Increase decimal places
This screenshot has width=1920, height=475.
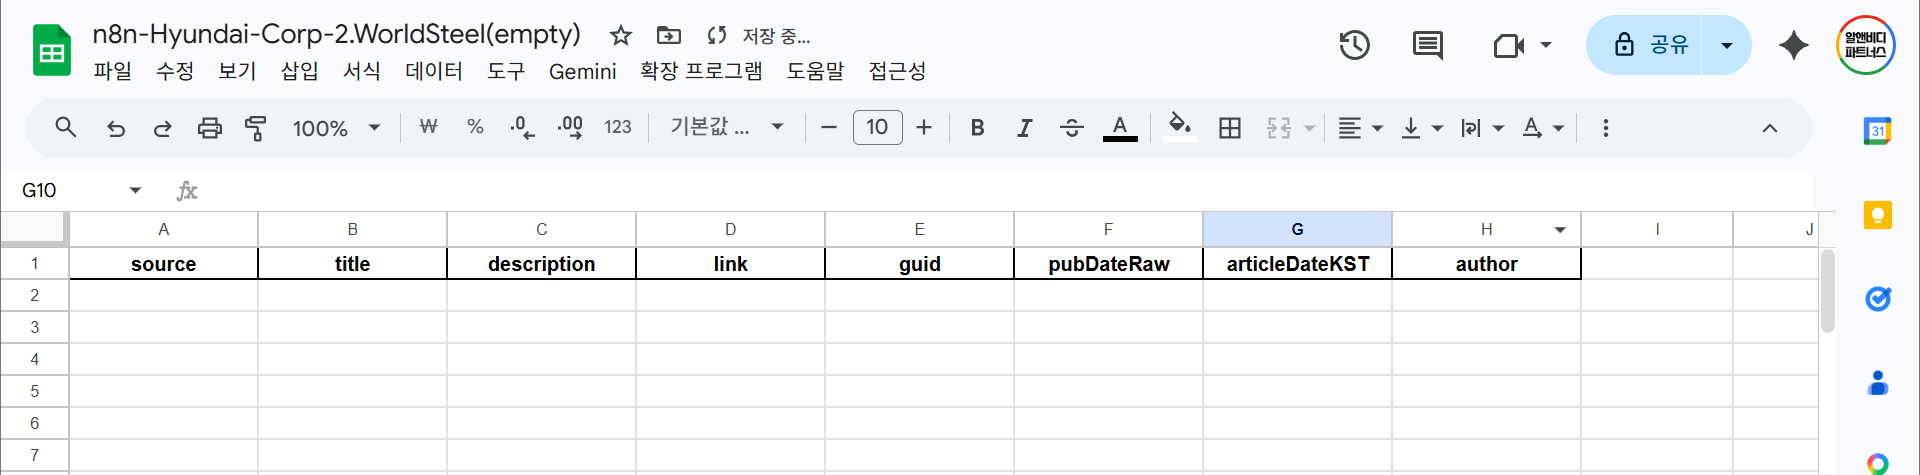coord(570,127)
